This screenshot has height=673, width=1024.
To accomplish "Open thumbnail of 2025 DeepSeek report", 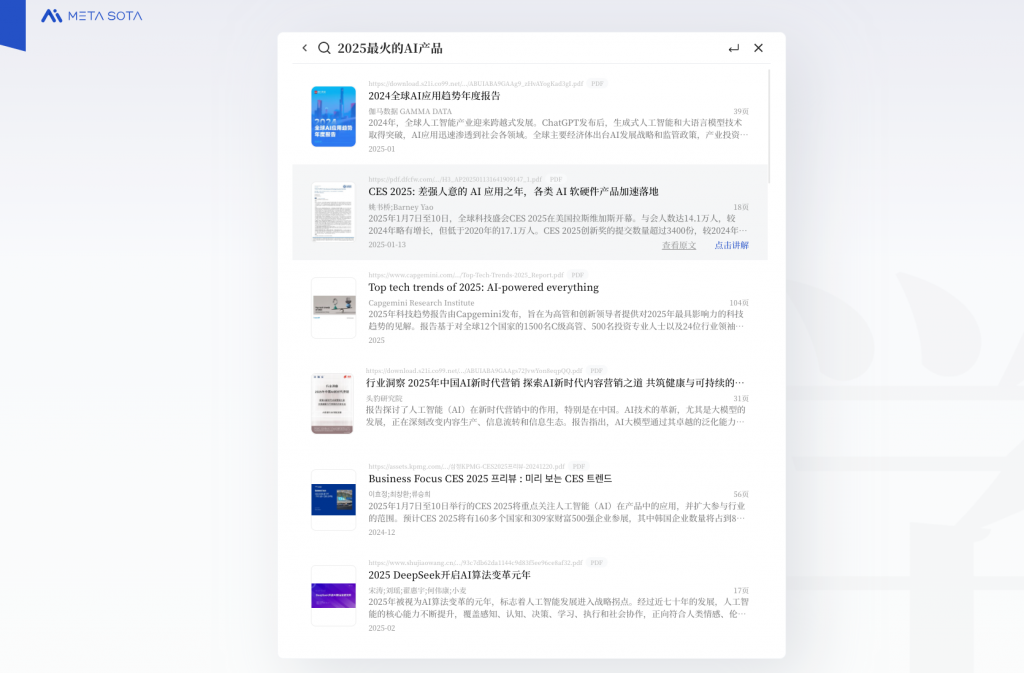I will [x=334, y=595].
